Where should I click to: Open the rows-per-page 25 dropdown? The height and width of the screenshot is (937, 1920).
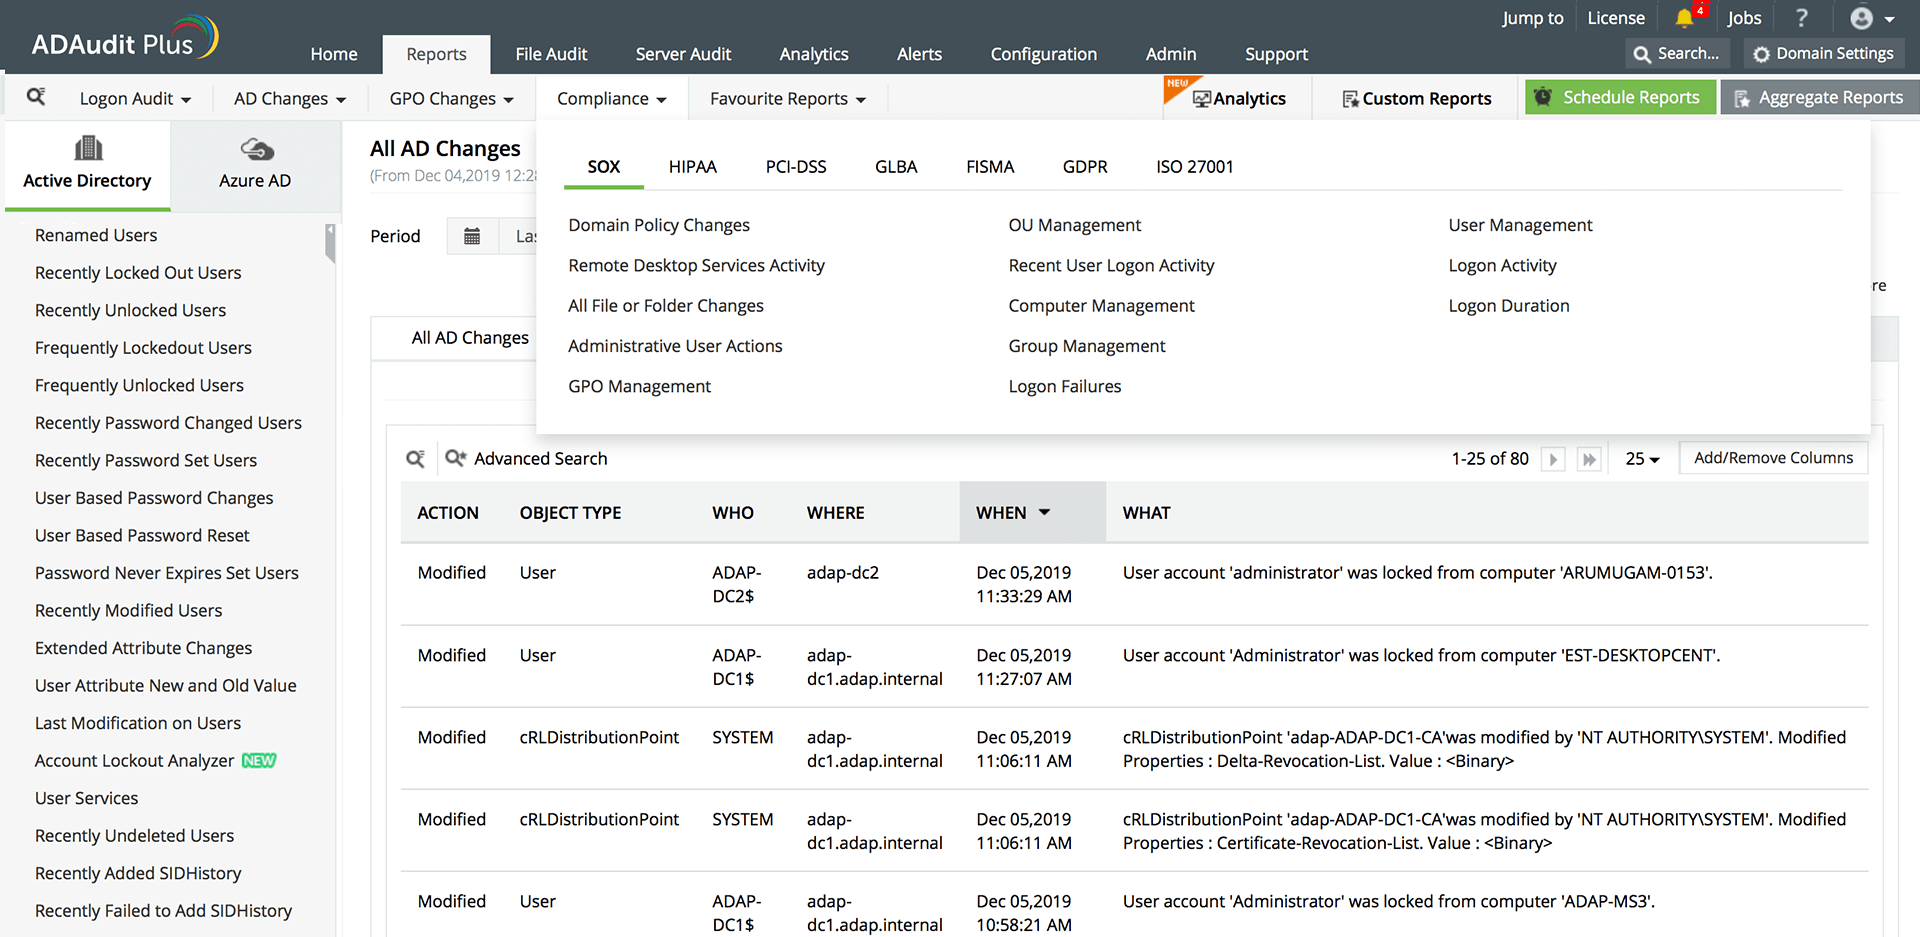coord(1641,458)
